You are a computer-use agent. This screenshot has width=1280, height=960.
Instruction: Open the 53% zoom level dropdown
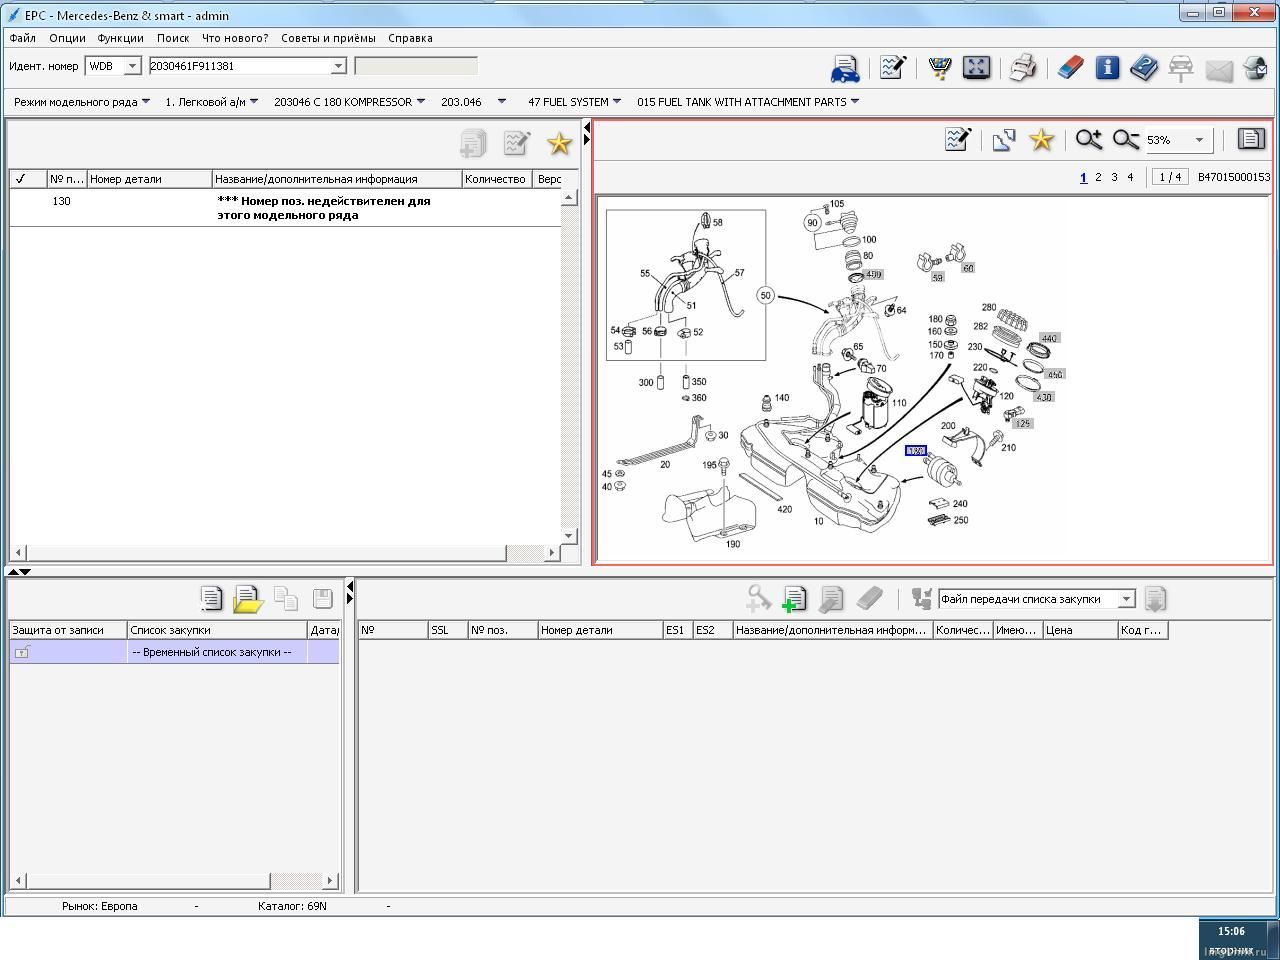(x=1199, y=140)
